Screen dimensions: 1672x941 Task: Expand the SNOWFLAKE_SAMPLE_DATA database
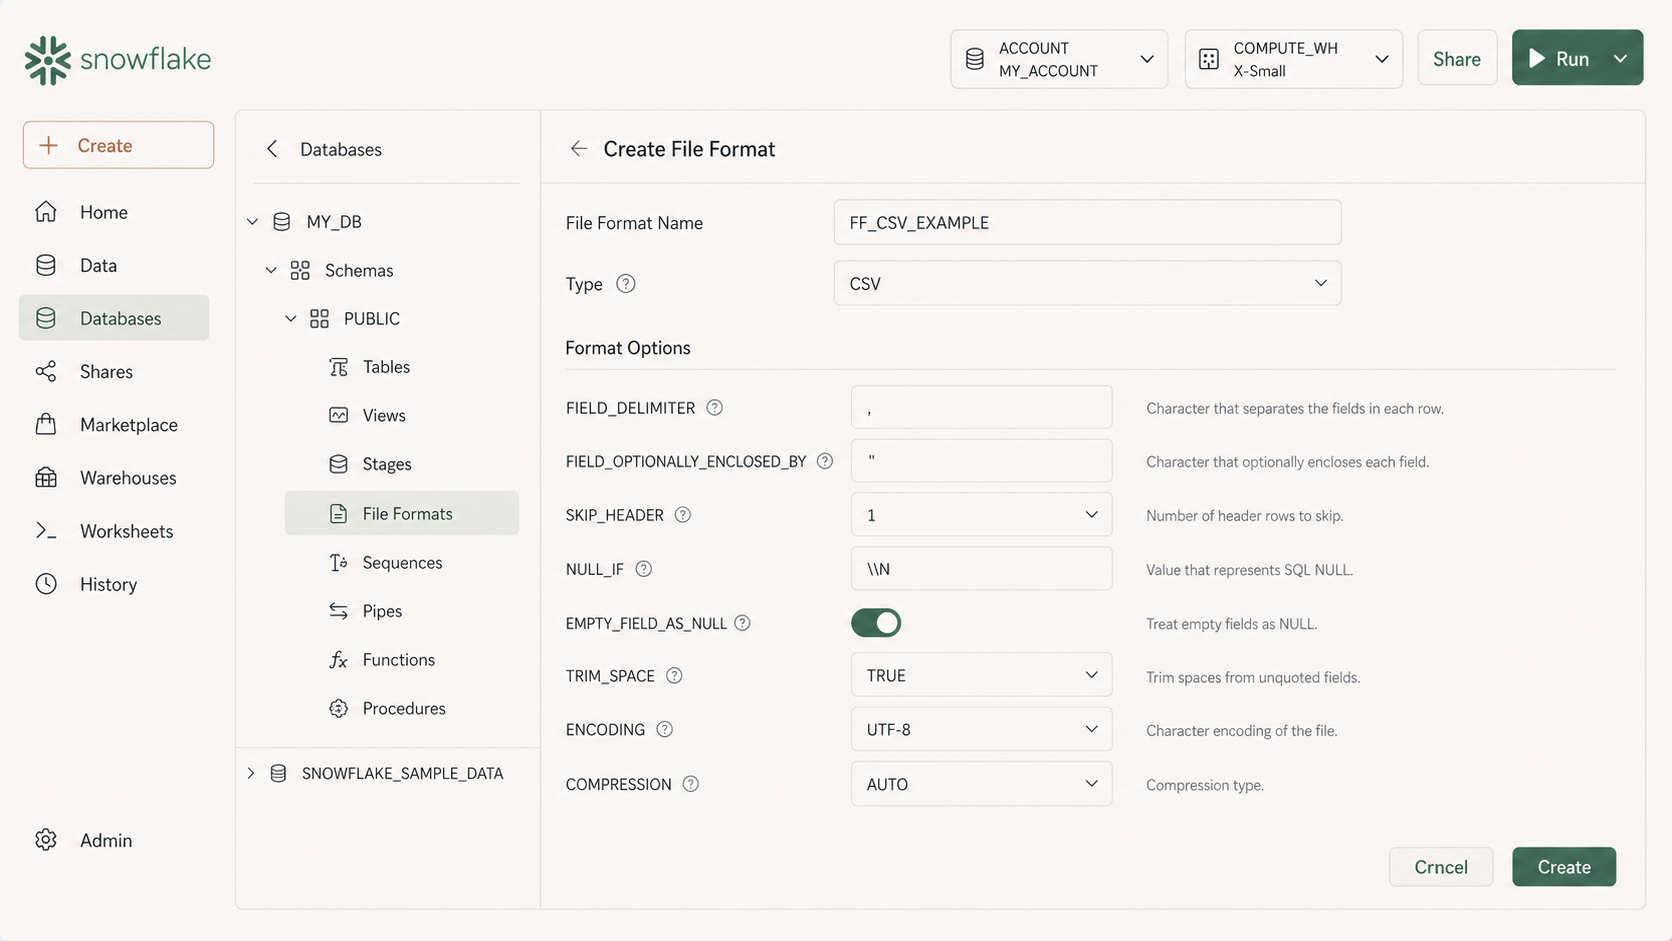(251, 773)
